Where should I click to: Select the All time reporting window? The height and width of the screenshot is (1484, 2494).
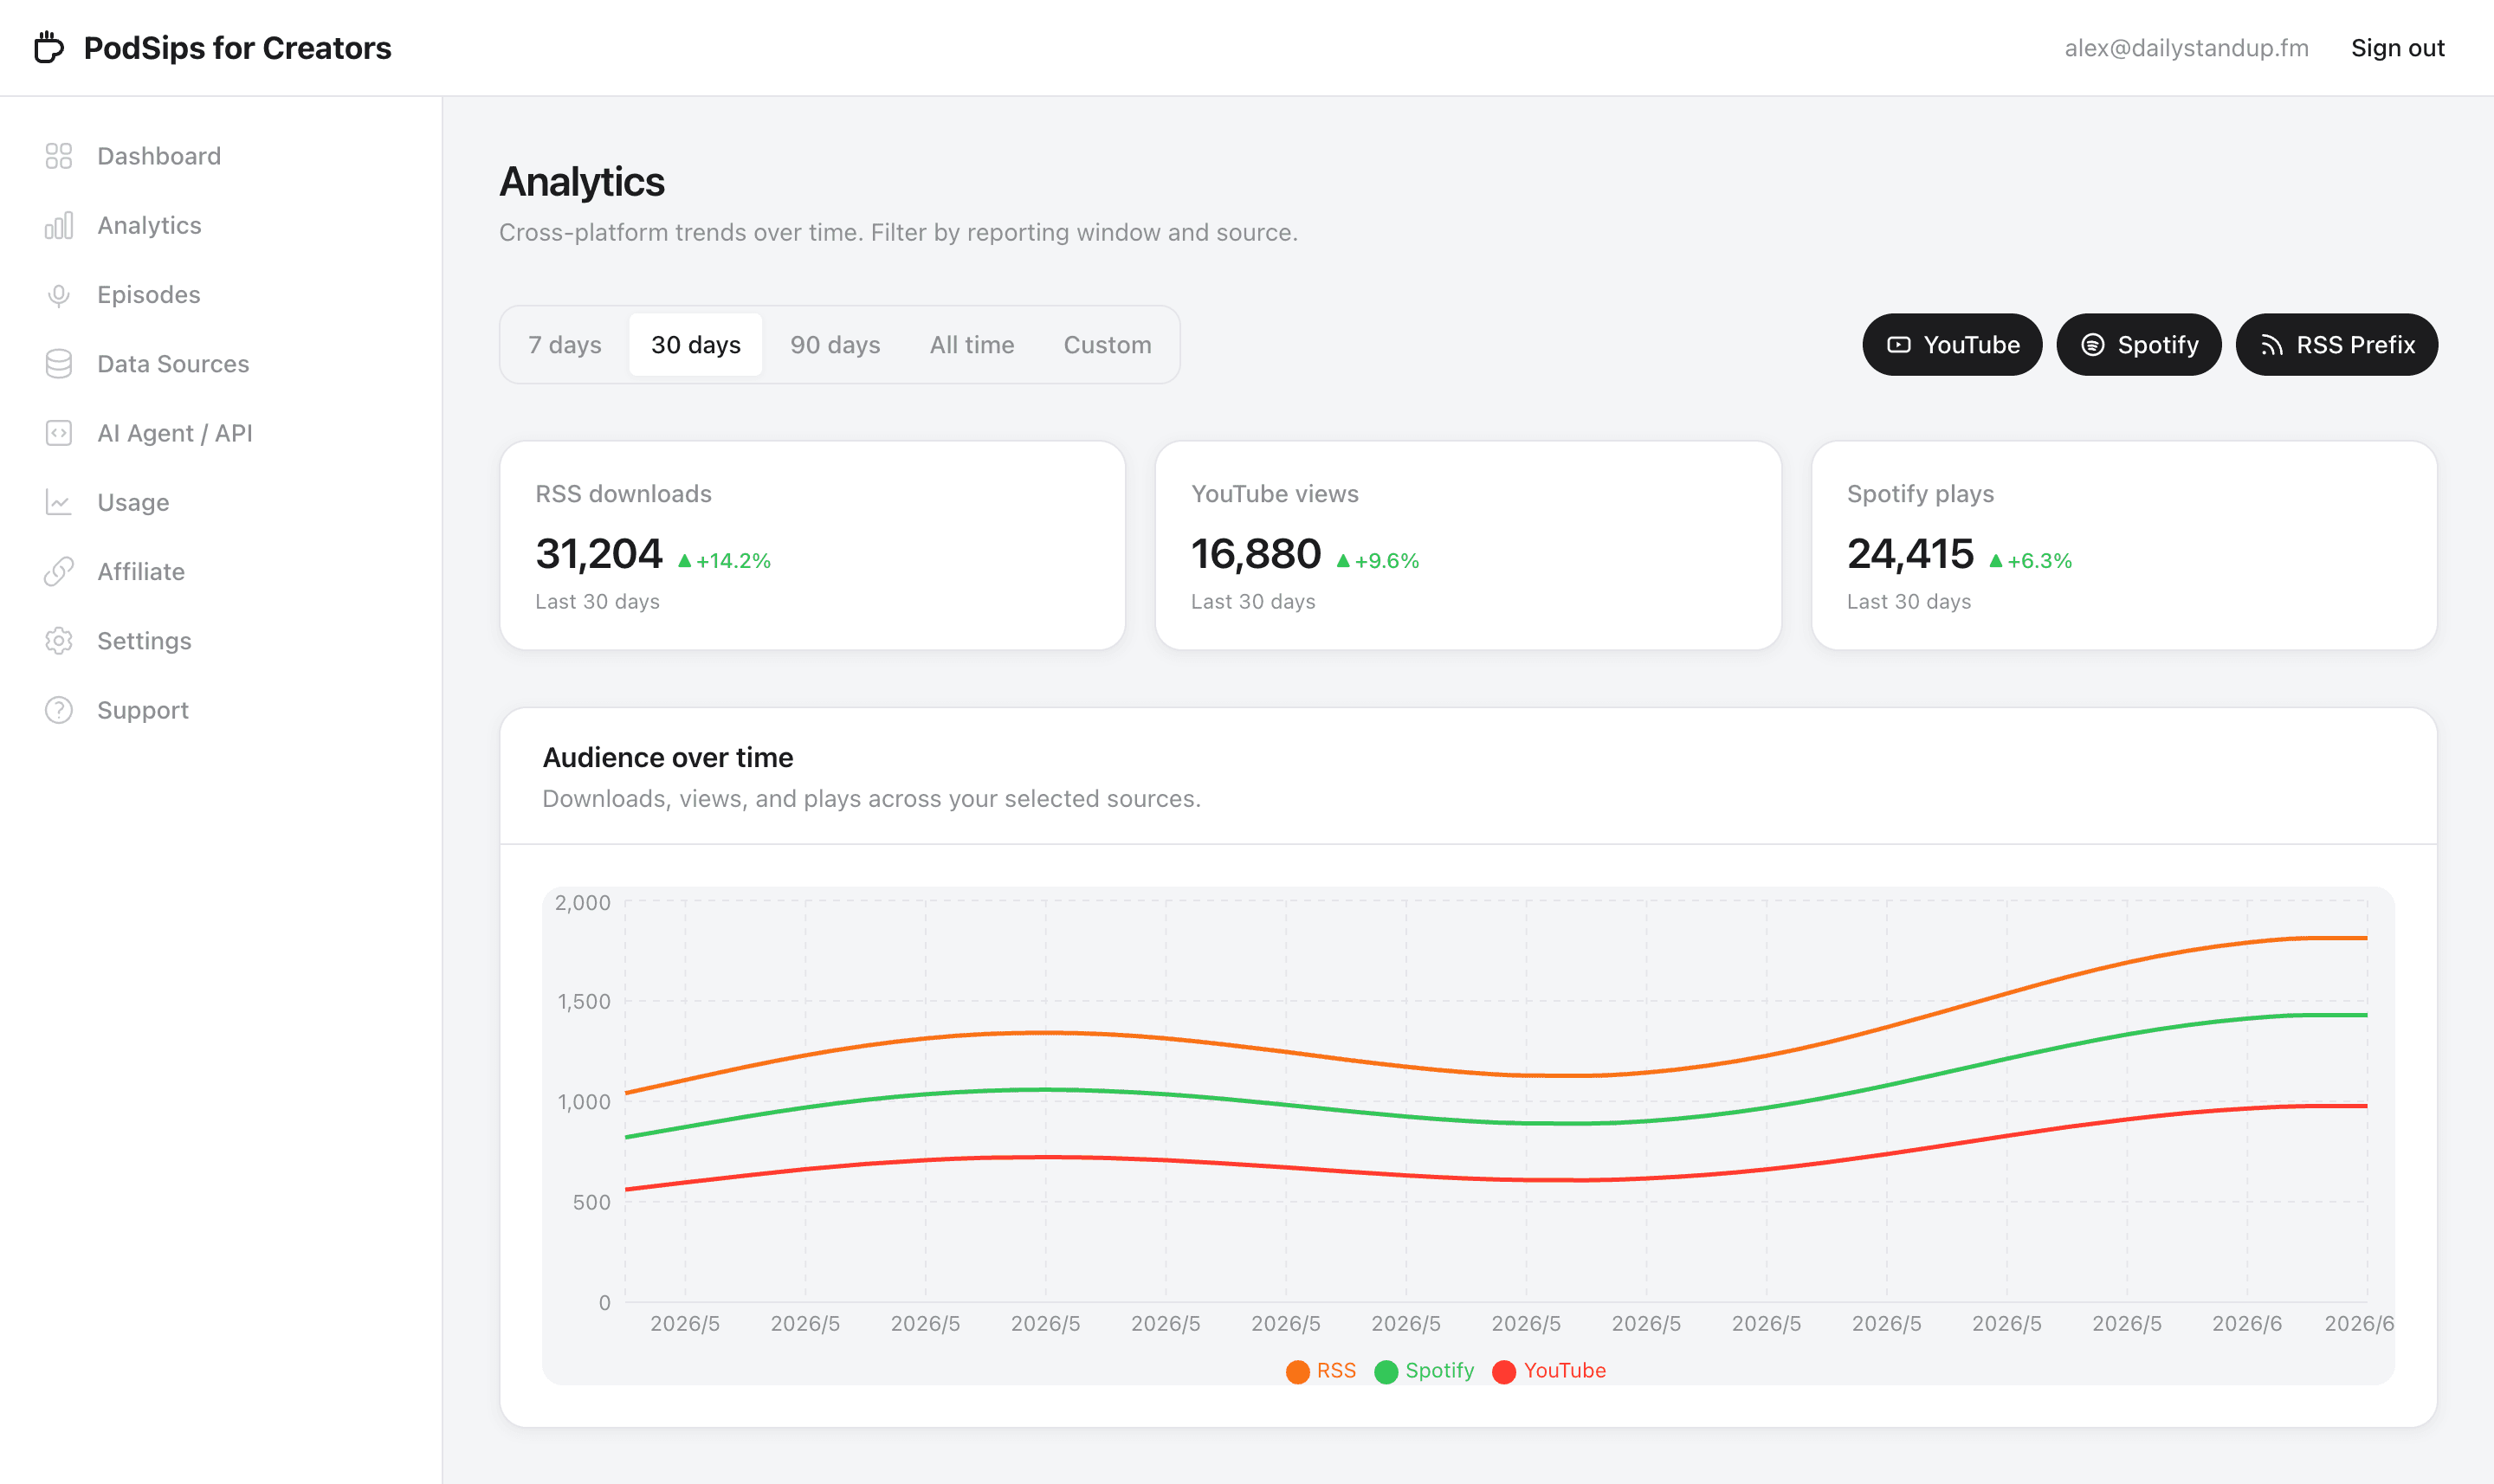coord(972,345)
